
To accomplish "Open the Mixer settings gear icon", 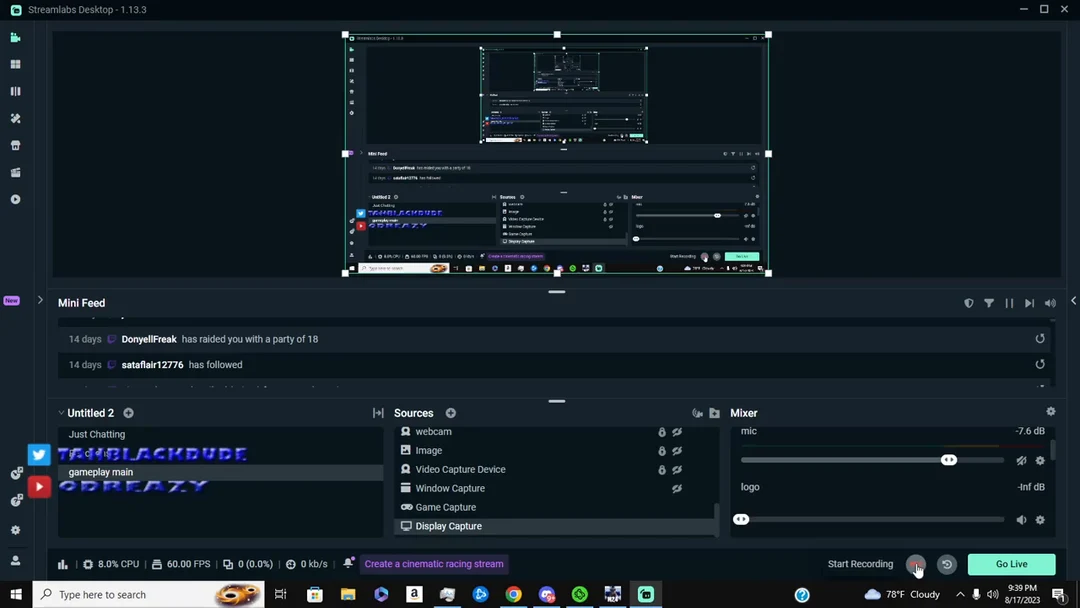I will [x=1050, y=411].
